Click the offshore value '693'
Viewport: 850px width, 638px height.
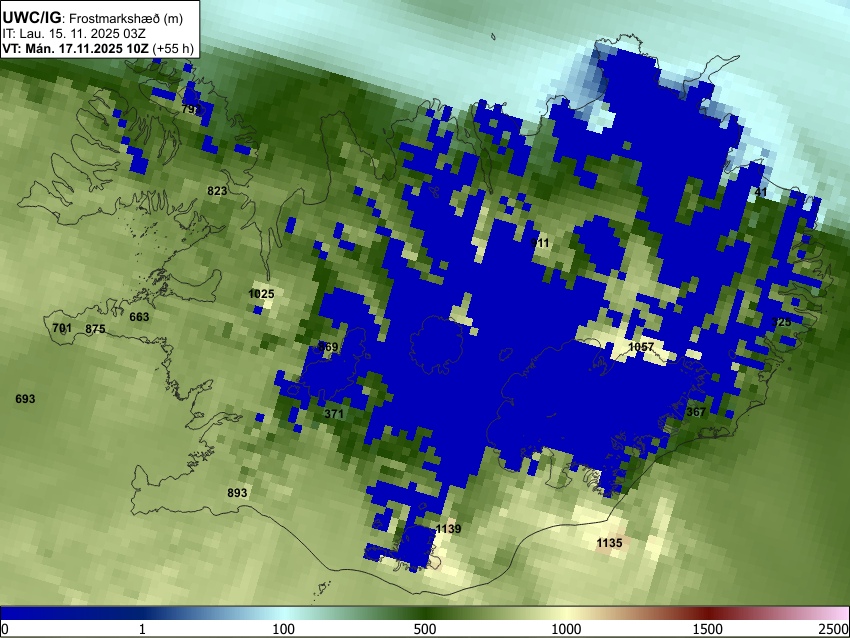click(x=25, y=399)
